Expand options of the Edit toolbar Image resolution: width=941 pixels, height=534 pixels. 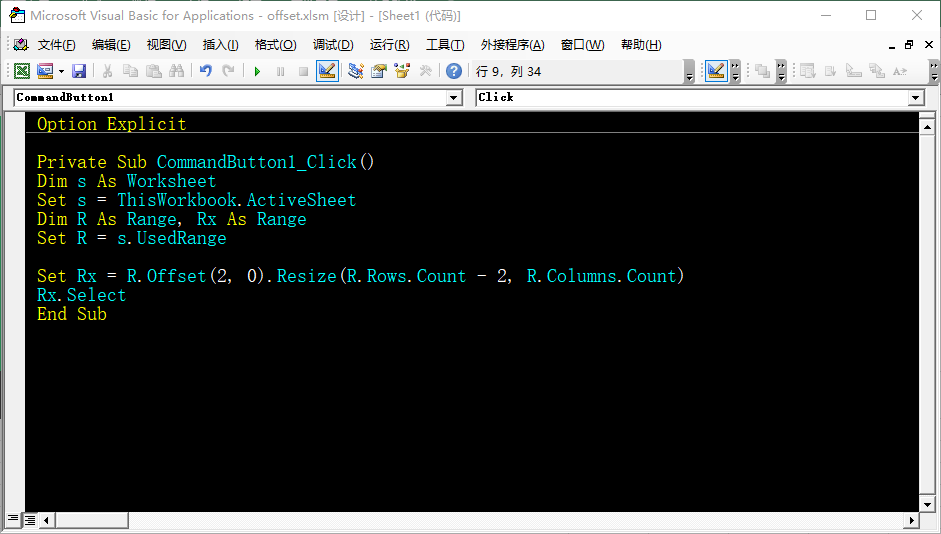pos(934,71)
